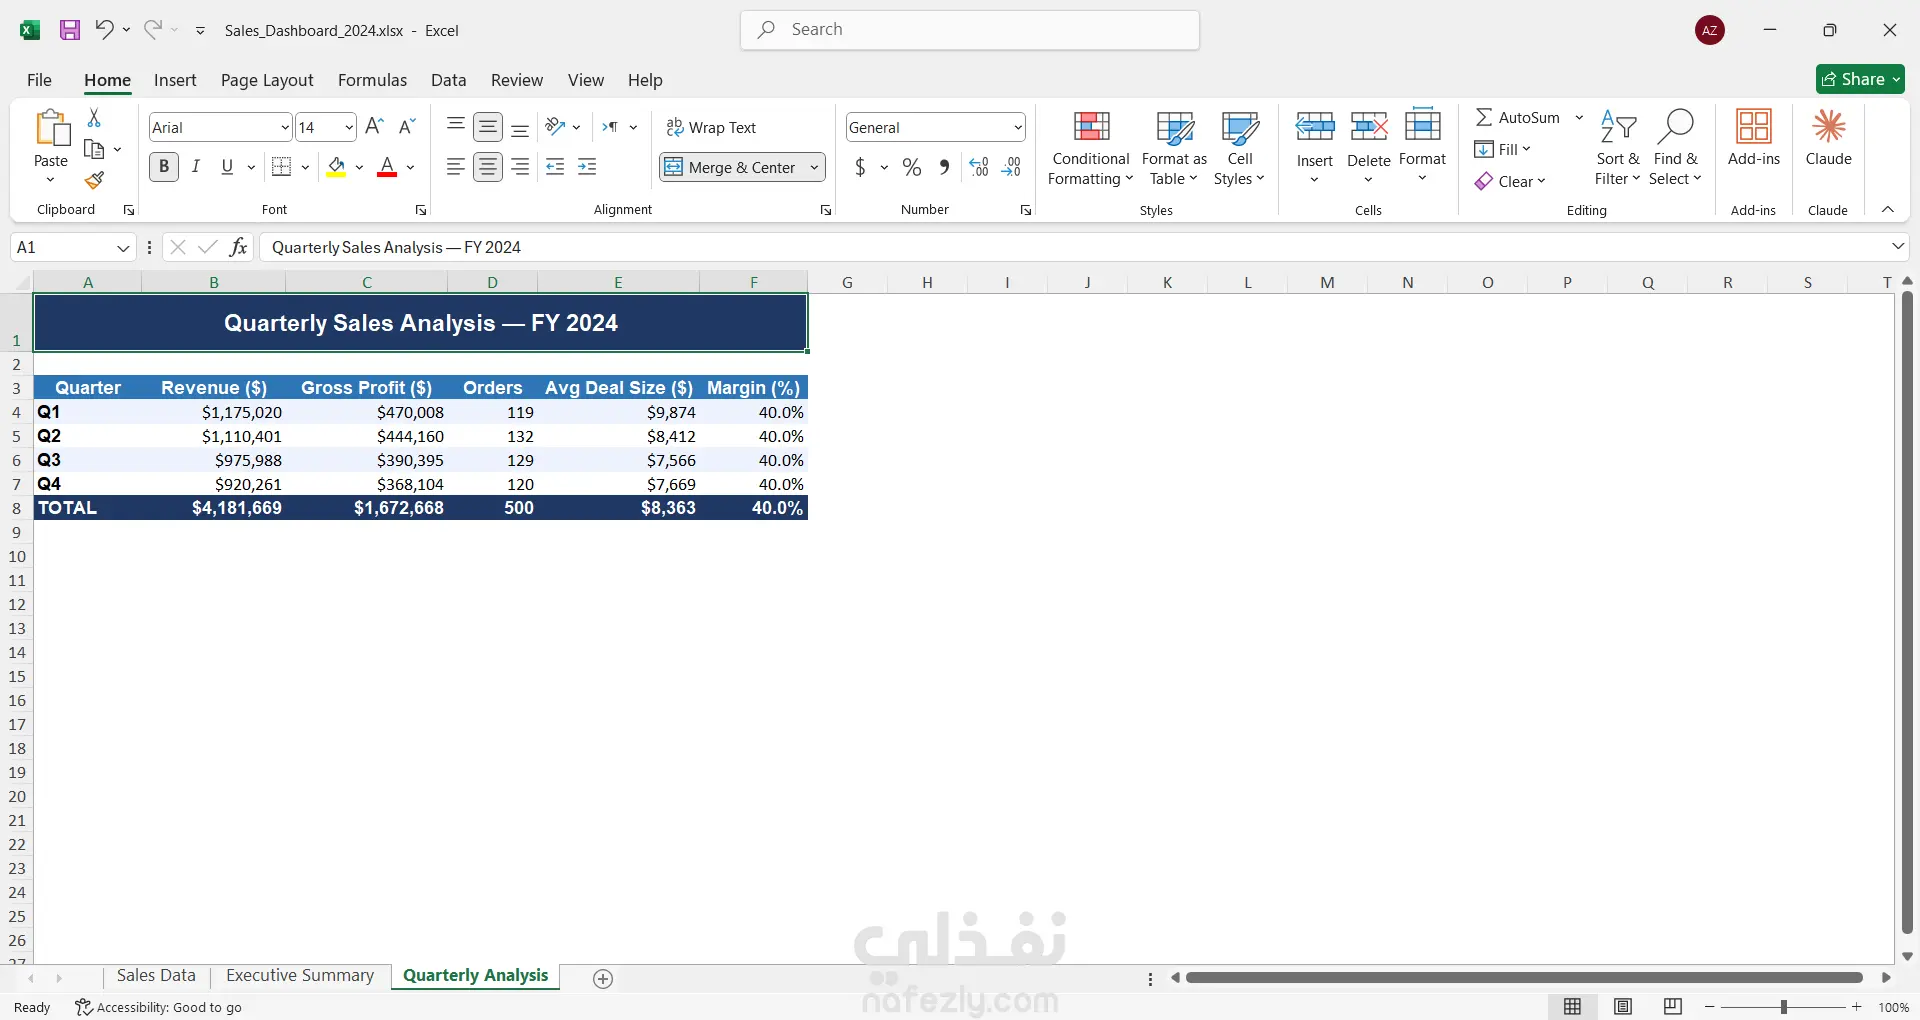Click the Search box in title bar

click(x=970, y=30)
